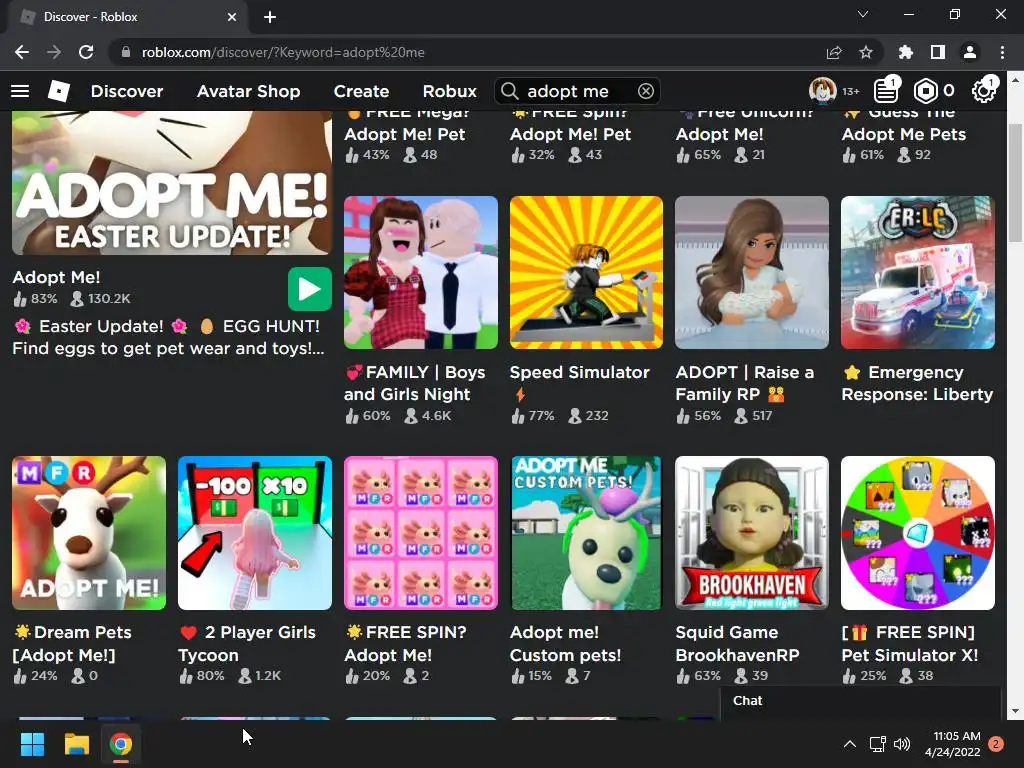The image size is (1024, 768).
Task: Open the Dream Pets reindeer thumbnail
Action: coord(89,533)
